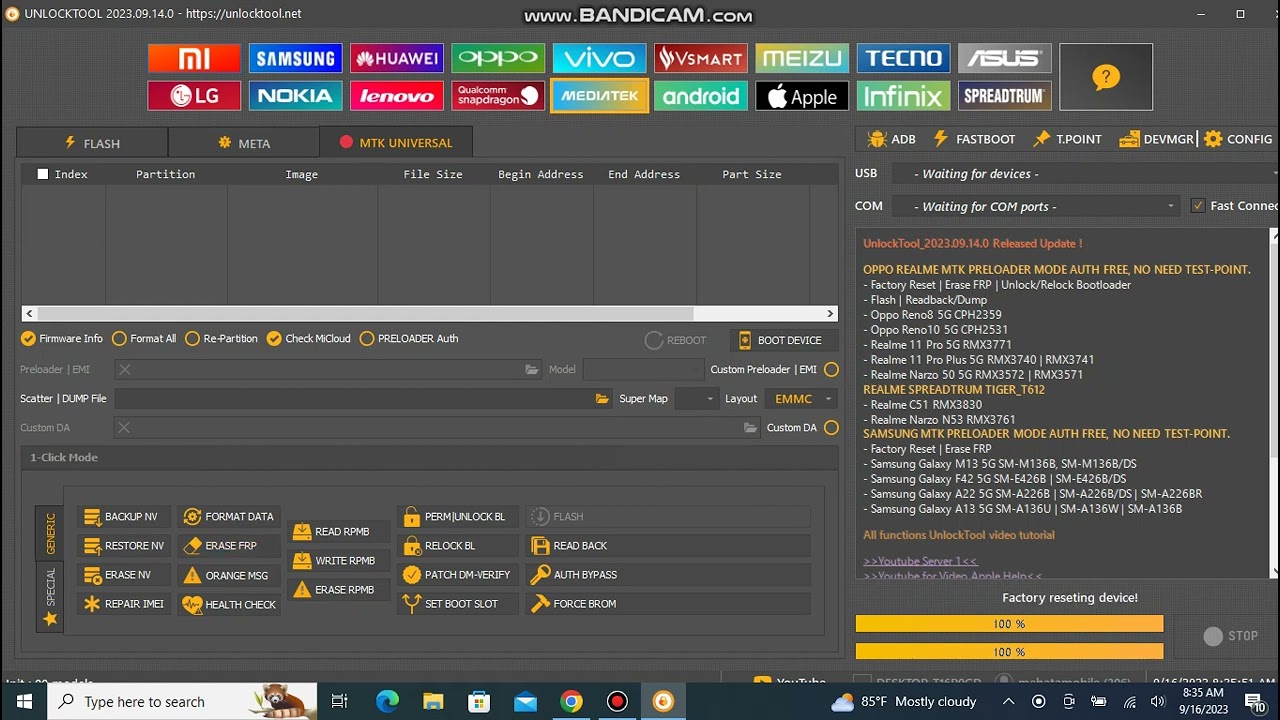Choose the Meizu brand icon
The image size is (1280, 720).
[x=802, y=58]
